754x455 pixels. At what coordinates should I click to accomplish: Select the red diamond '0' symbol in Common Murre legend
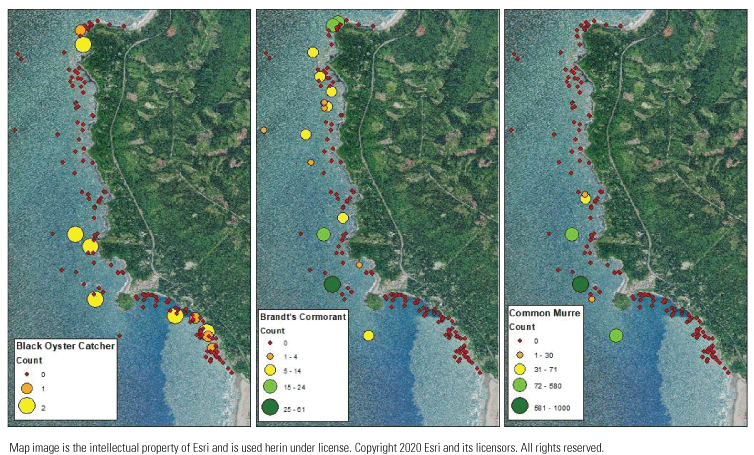pyautogui.click(x=519, y=341)
